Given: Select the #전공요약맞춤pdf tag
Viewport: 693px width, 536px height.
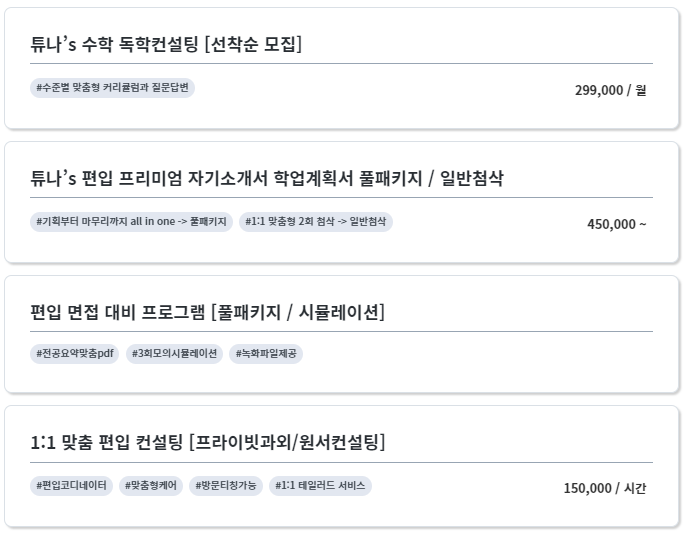Looking at the screenshot, I should [75, 354].
